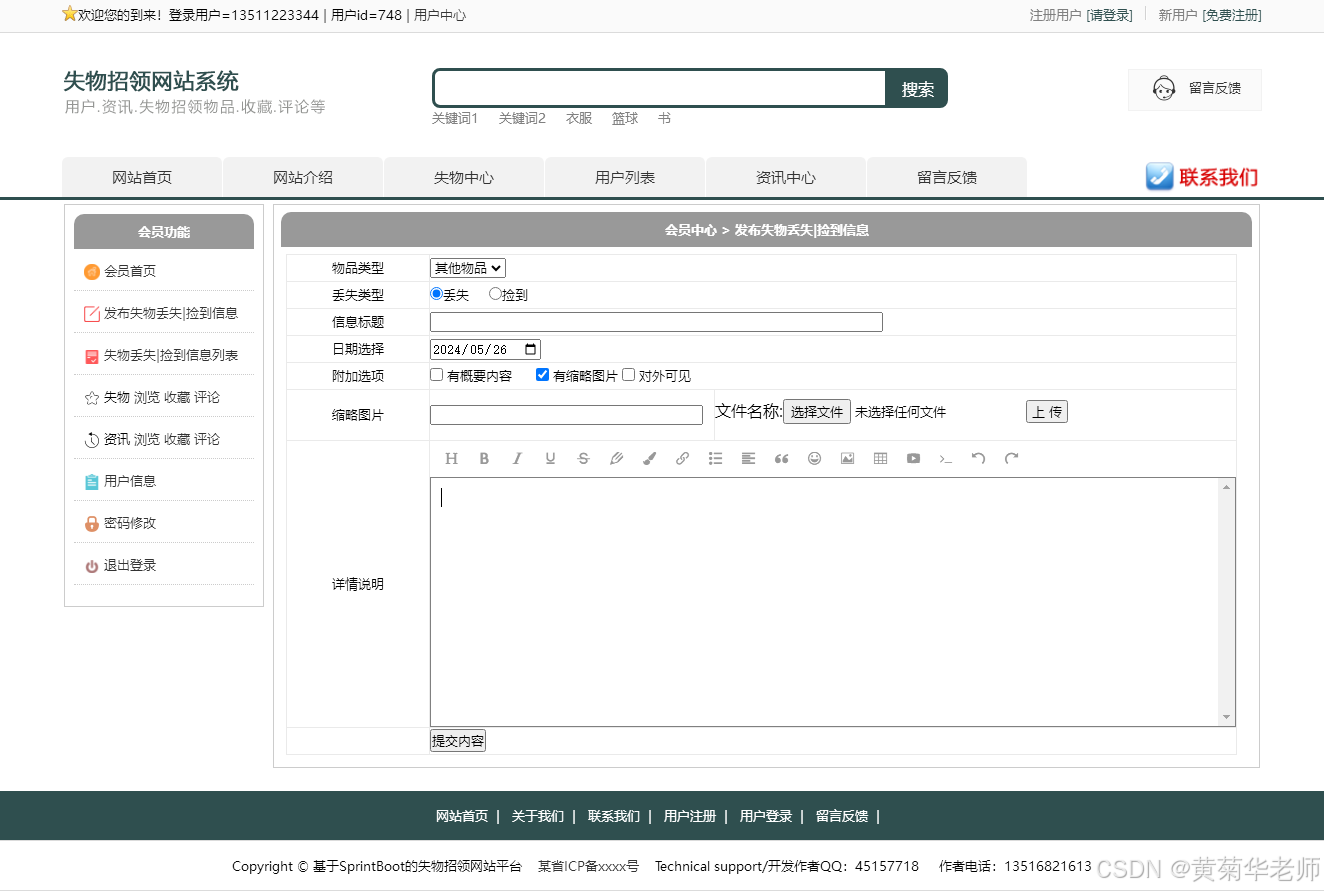Open 资讯 浏览 收藏 评论 in sidebar
This screenshot has width=1324, height=891.
[x=162, y=439]
